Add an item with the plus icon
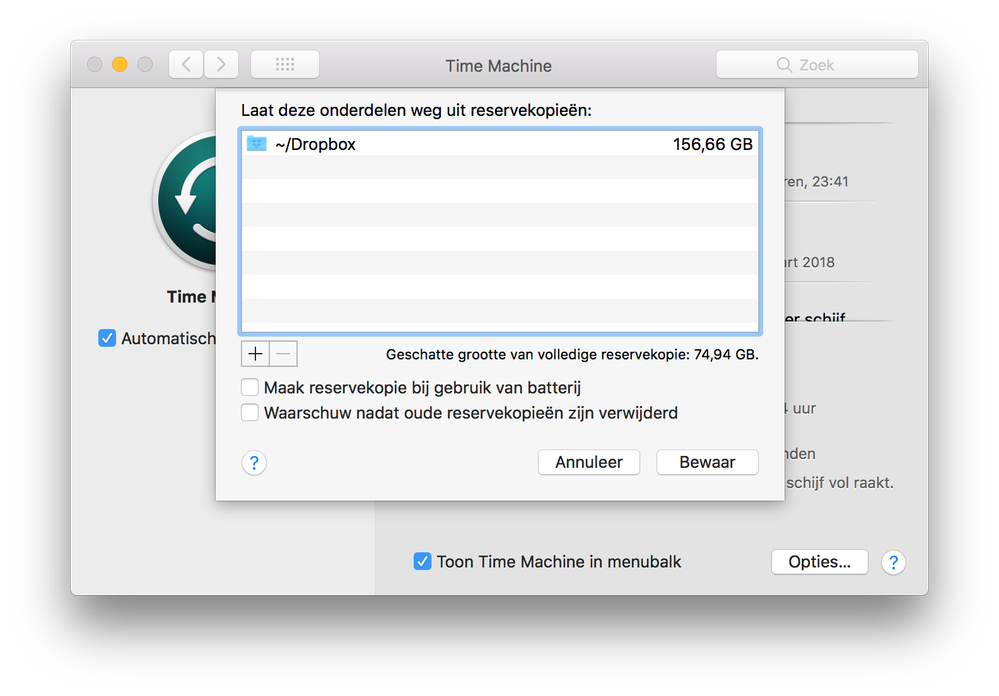Viewport: 999px width, 696px height. 255,353
